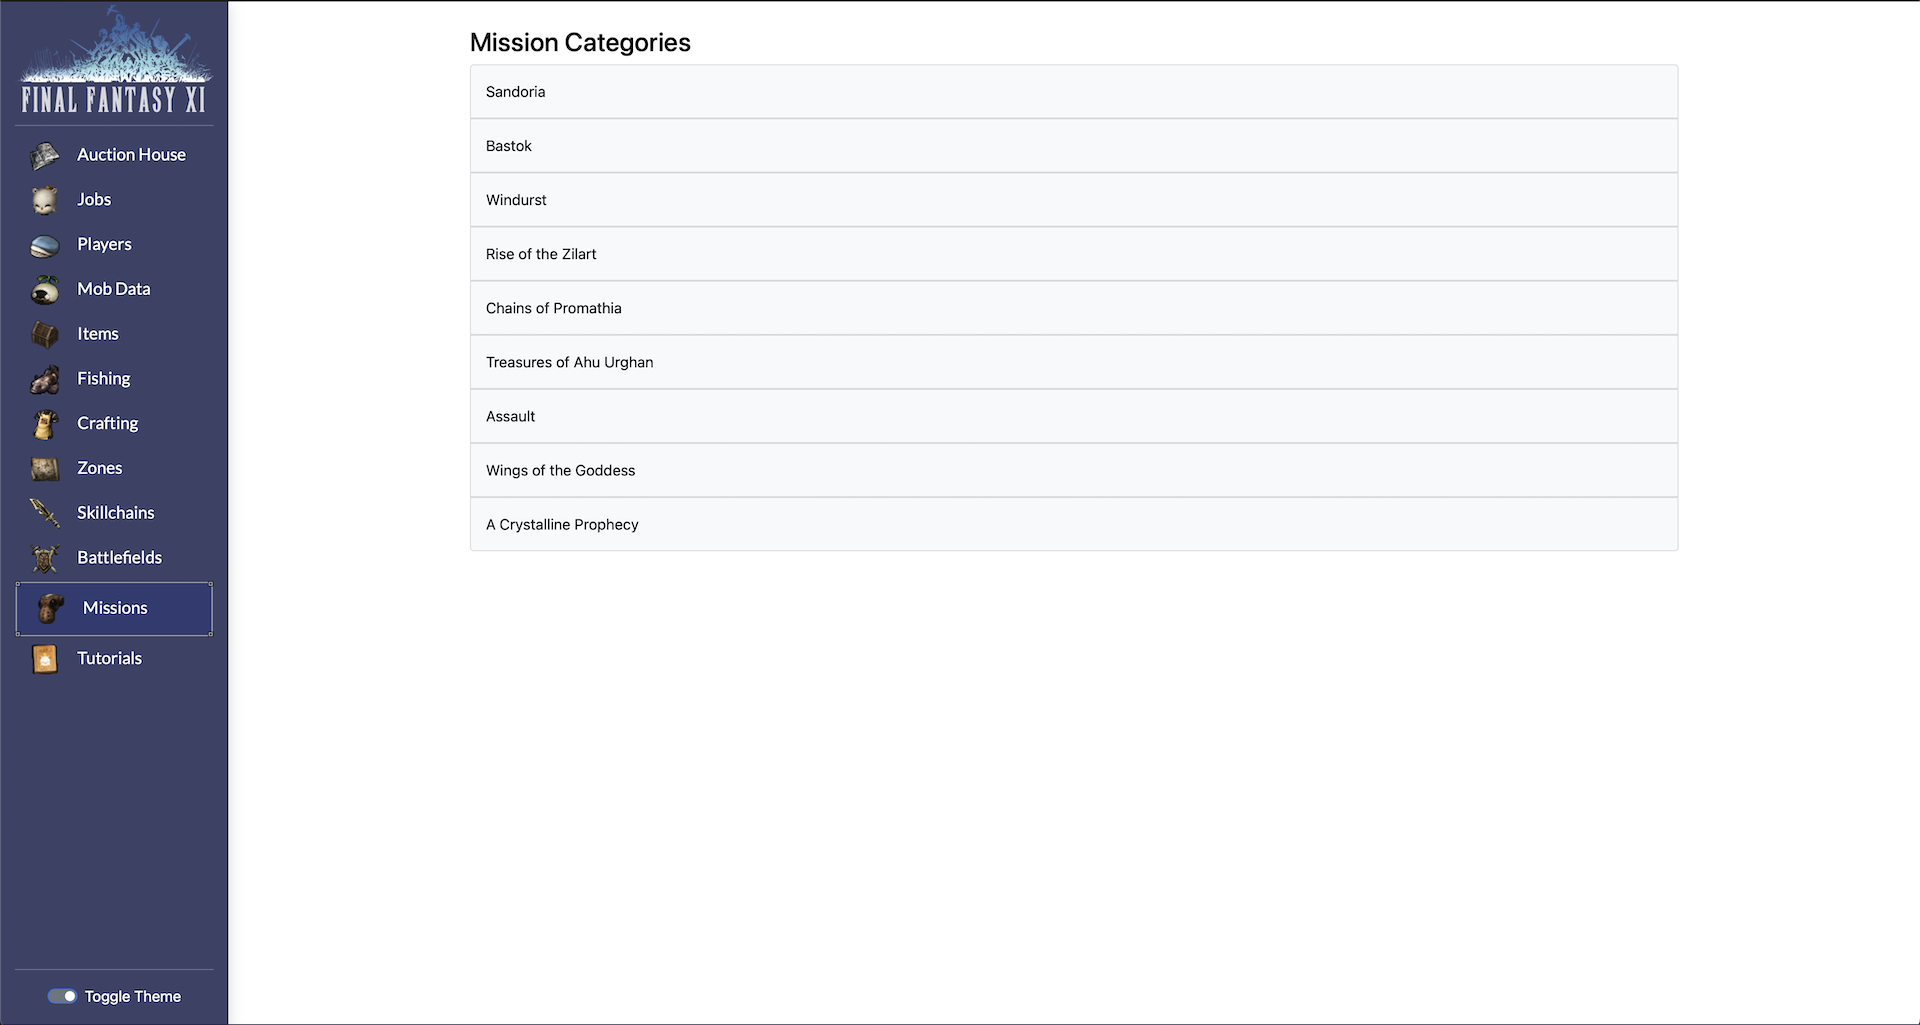
Task: Click the Crafting sidebar icon
Action: (x=45, y=424)
